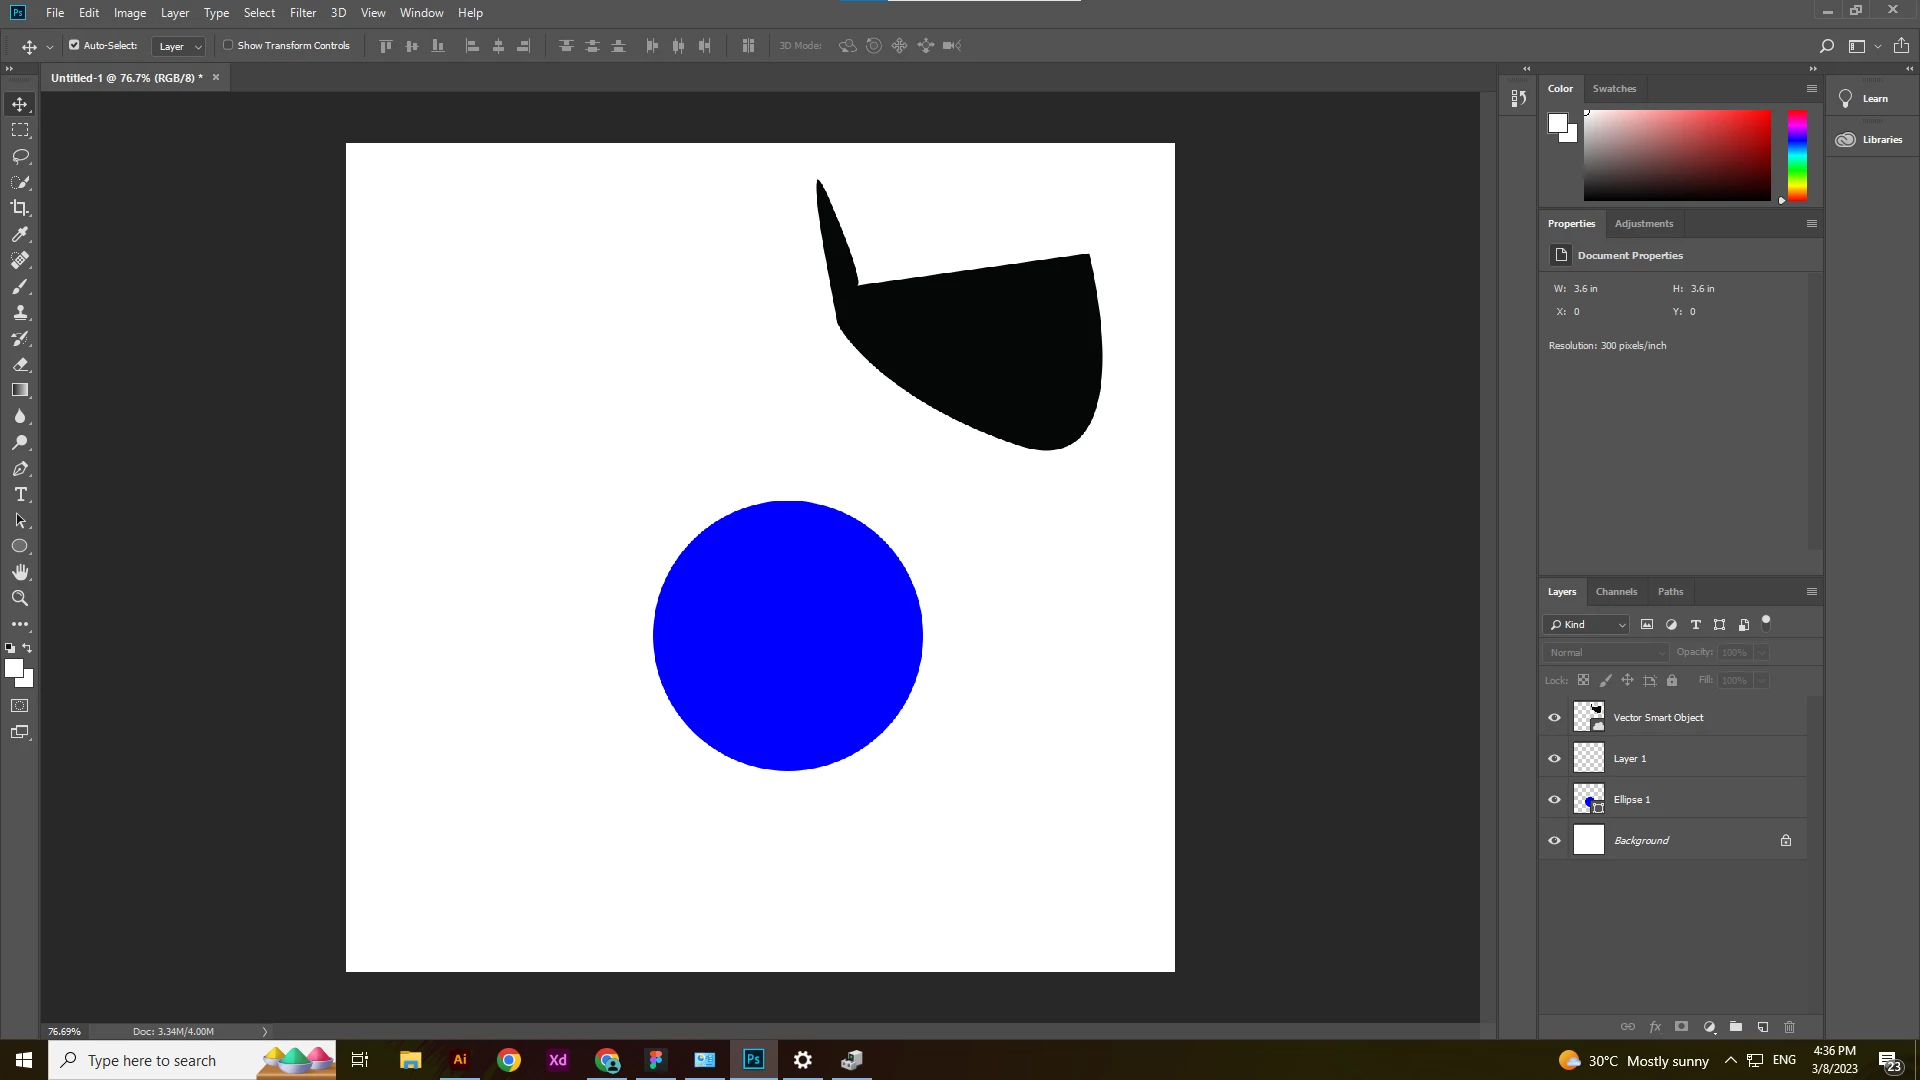Open the Filter menu
This screenshot has height=1080, width=1920.
[302, 13]
